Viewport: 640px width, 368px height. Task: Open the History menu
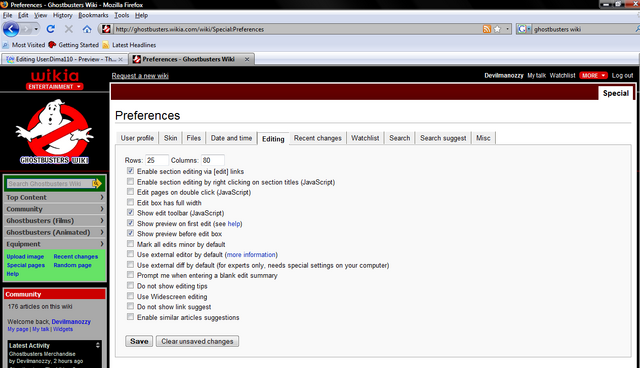[62, 15]
